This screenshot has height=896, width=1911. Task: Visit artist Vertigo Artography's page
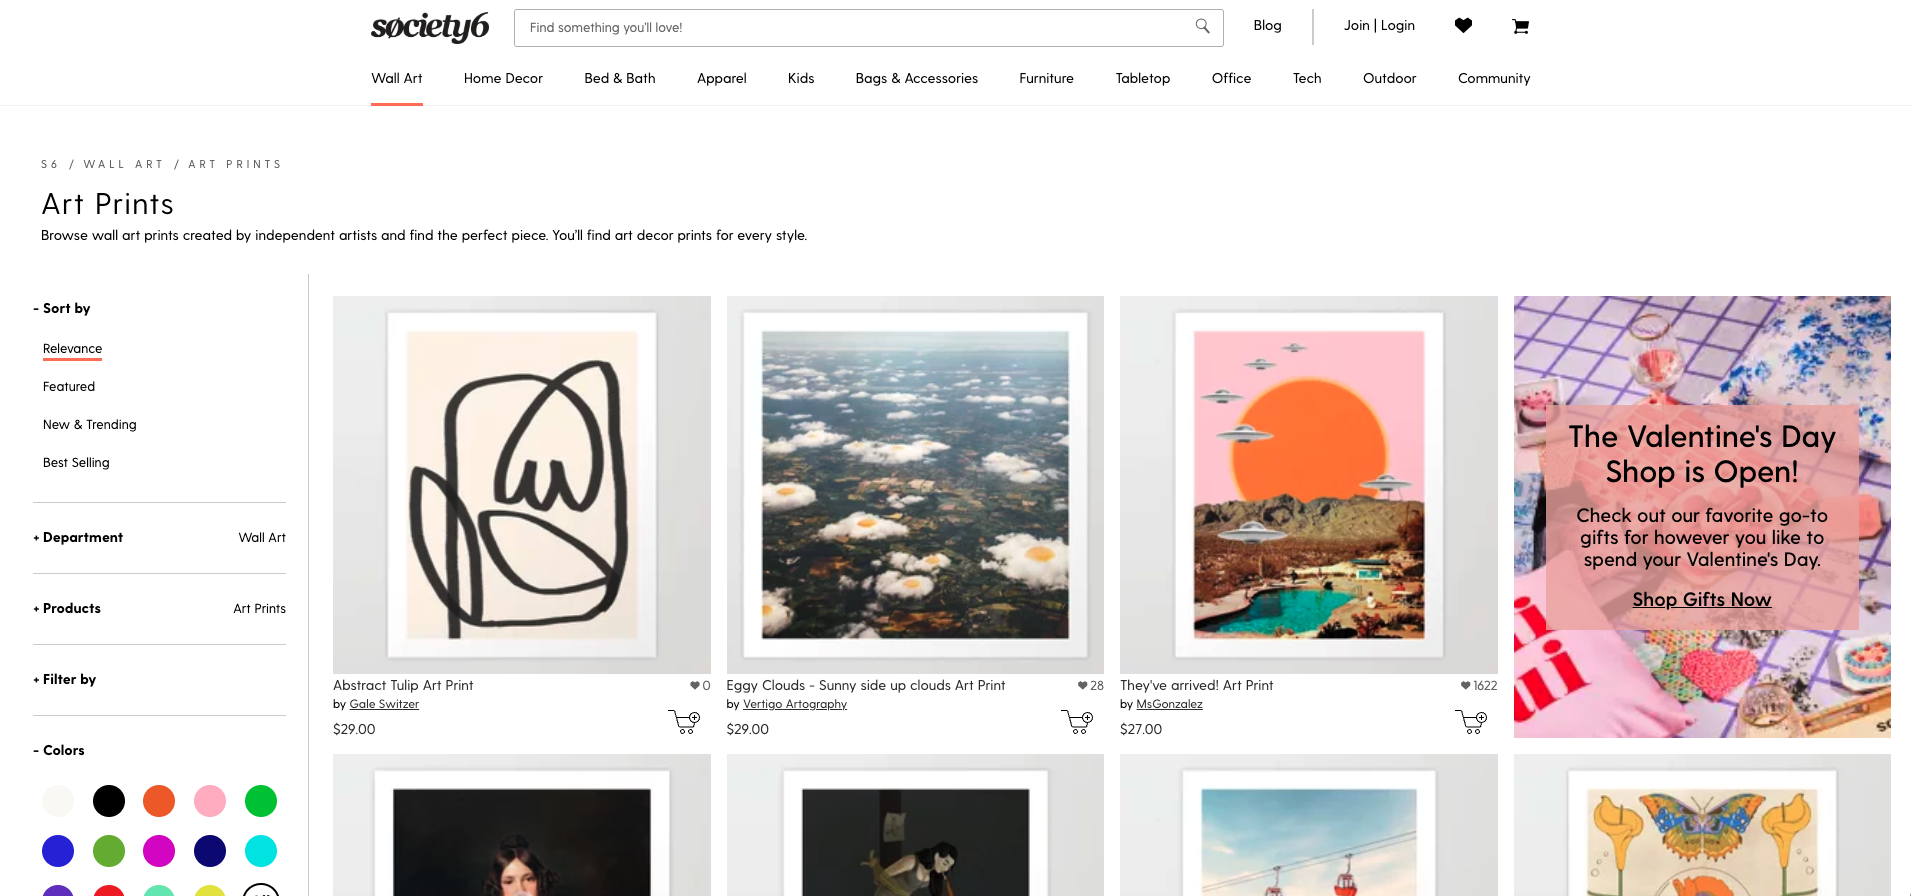pos(795,705)
